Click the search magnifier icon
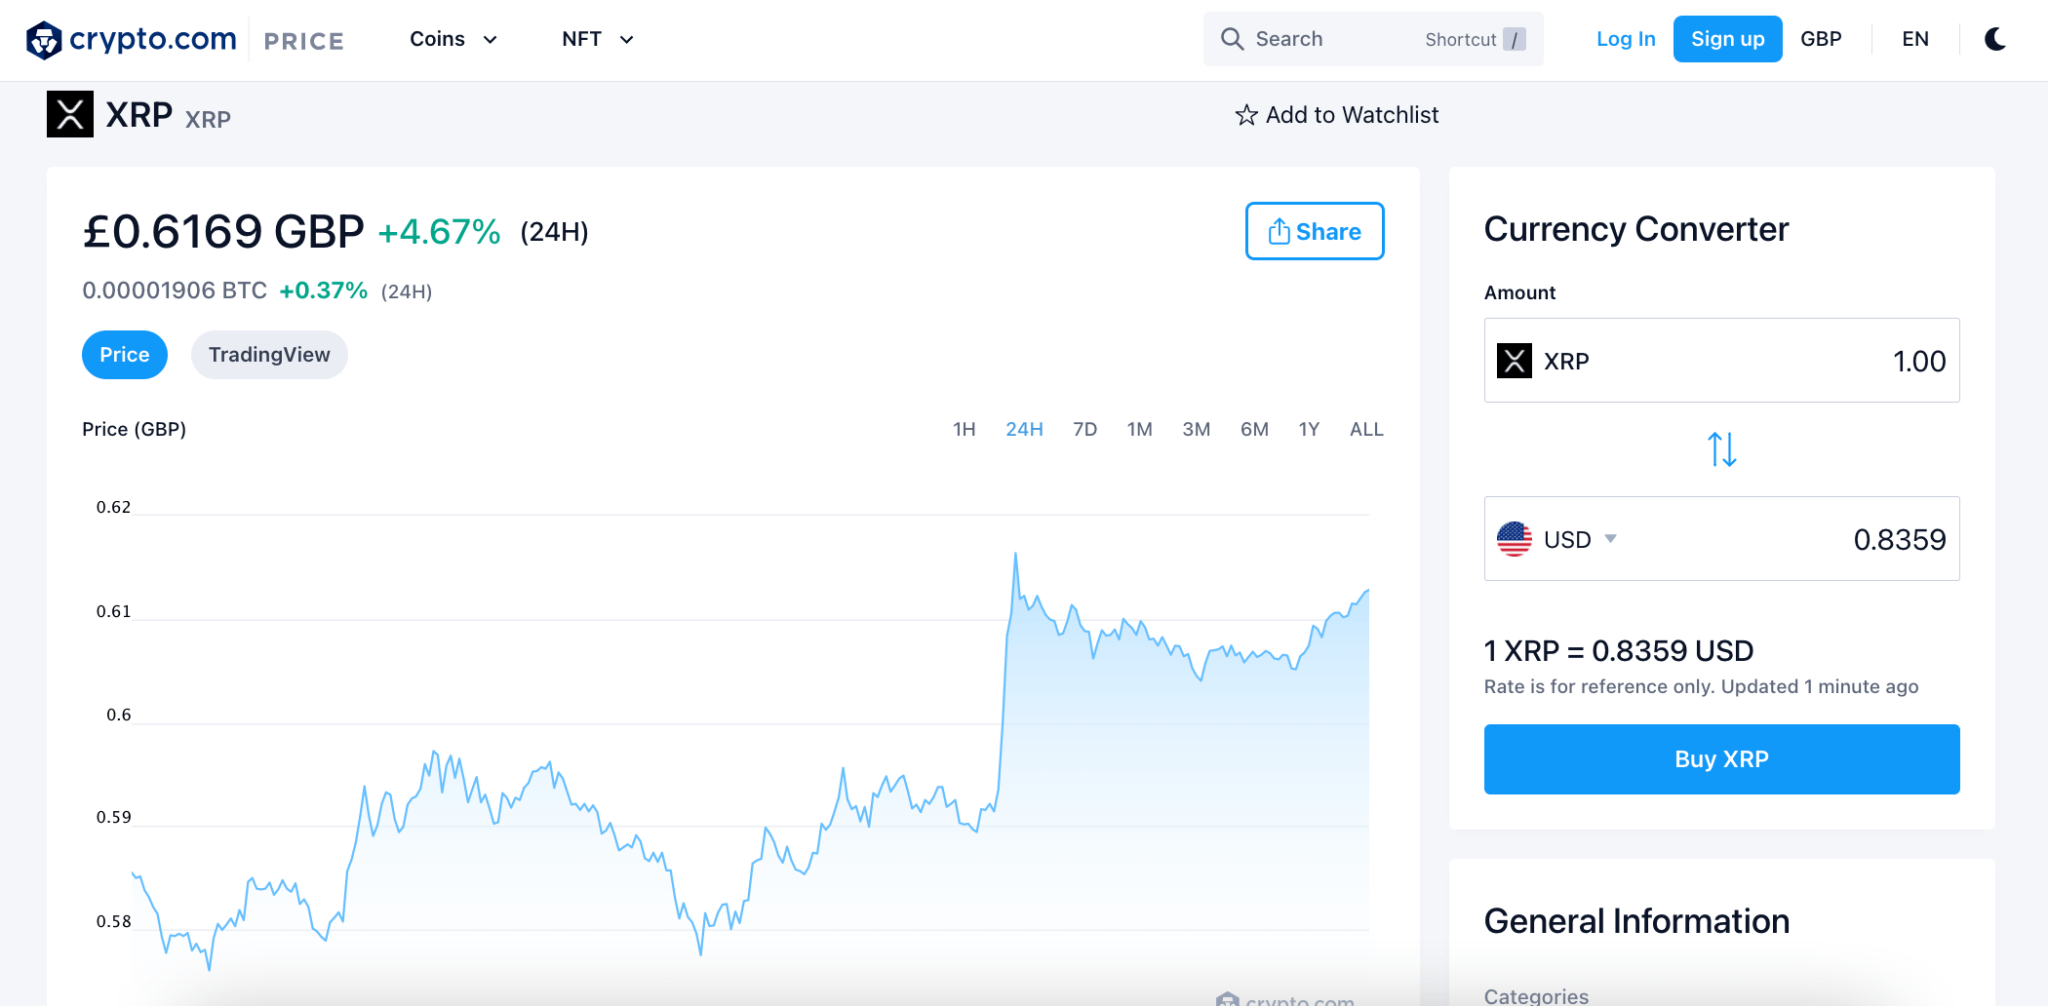This screenshot has height=1006, width=2048. pyautogui.click(x=1232, y=39)
